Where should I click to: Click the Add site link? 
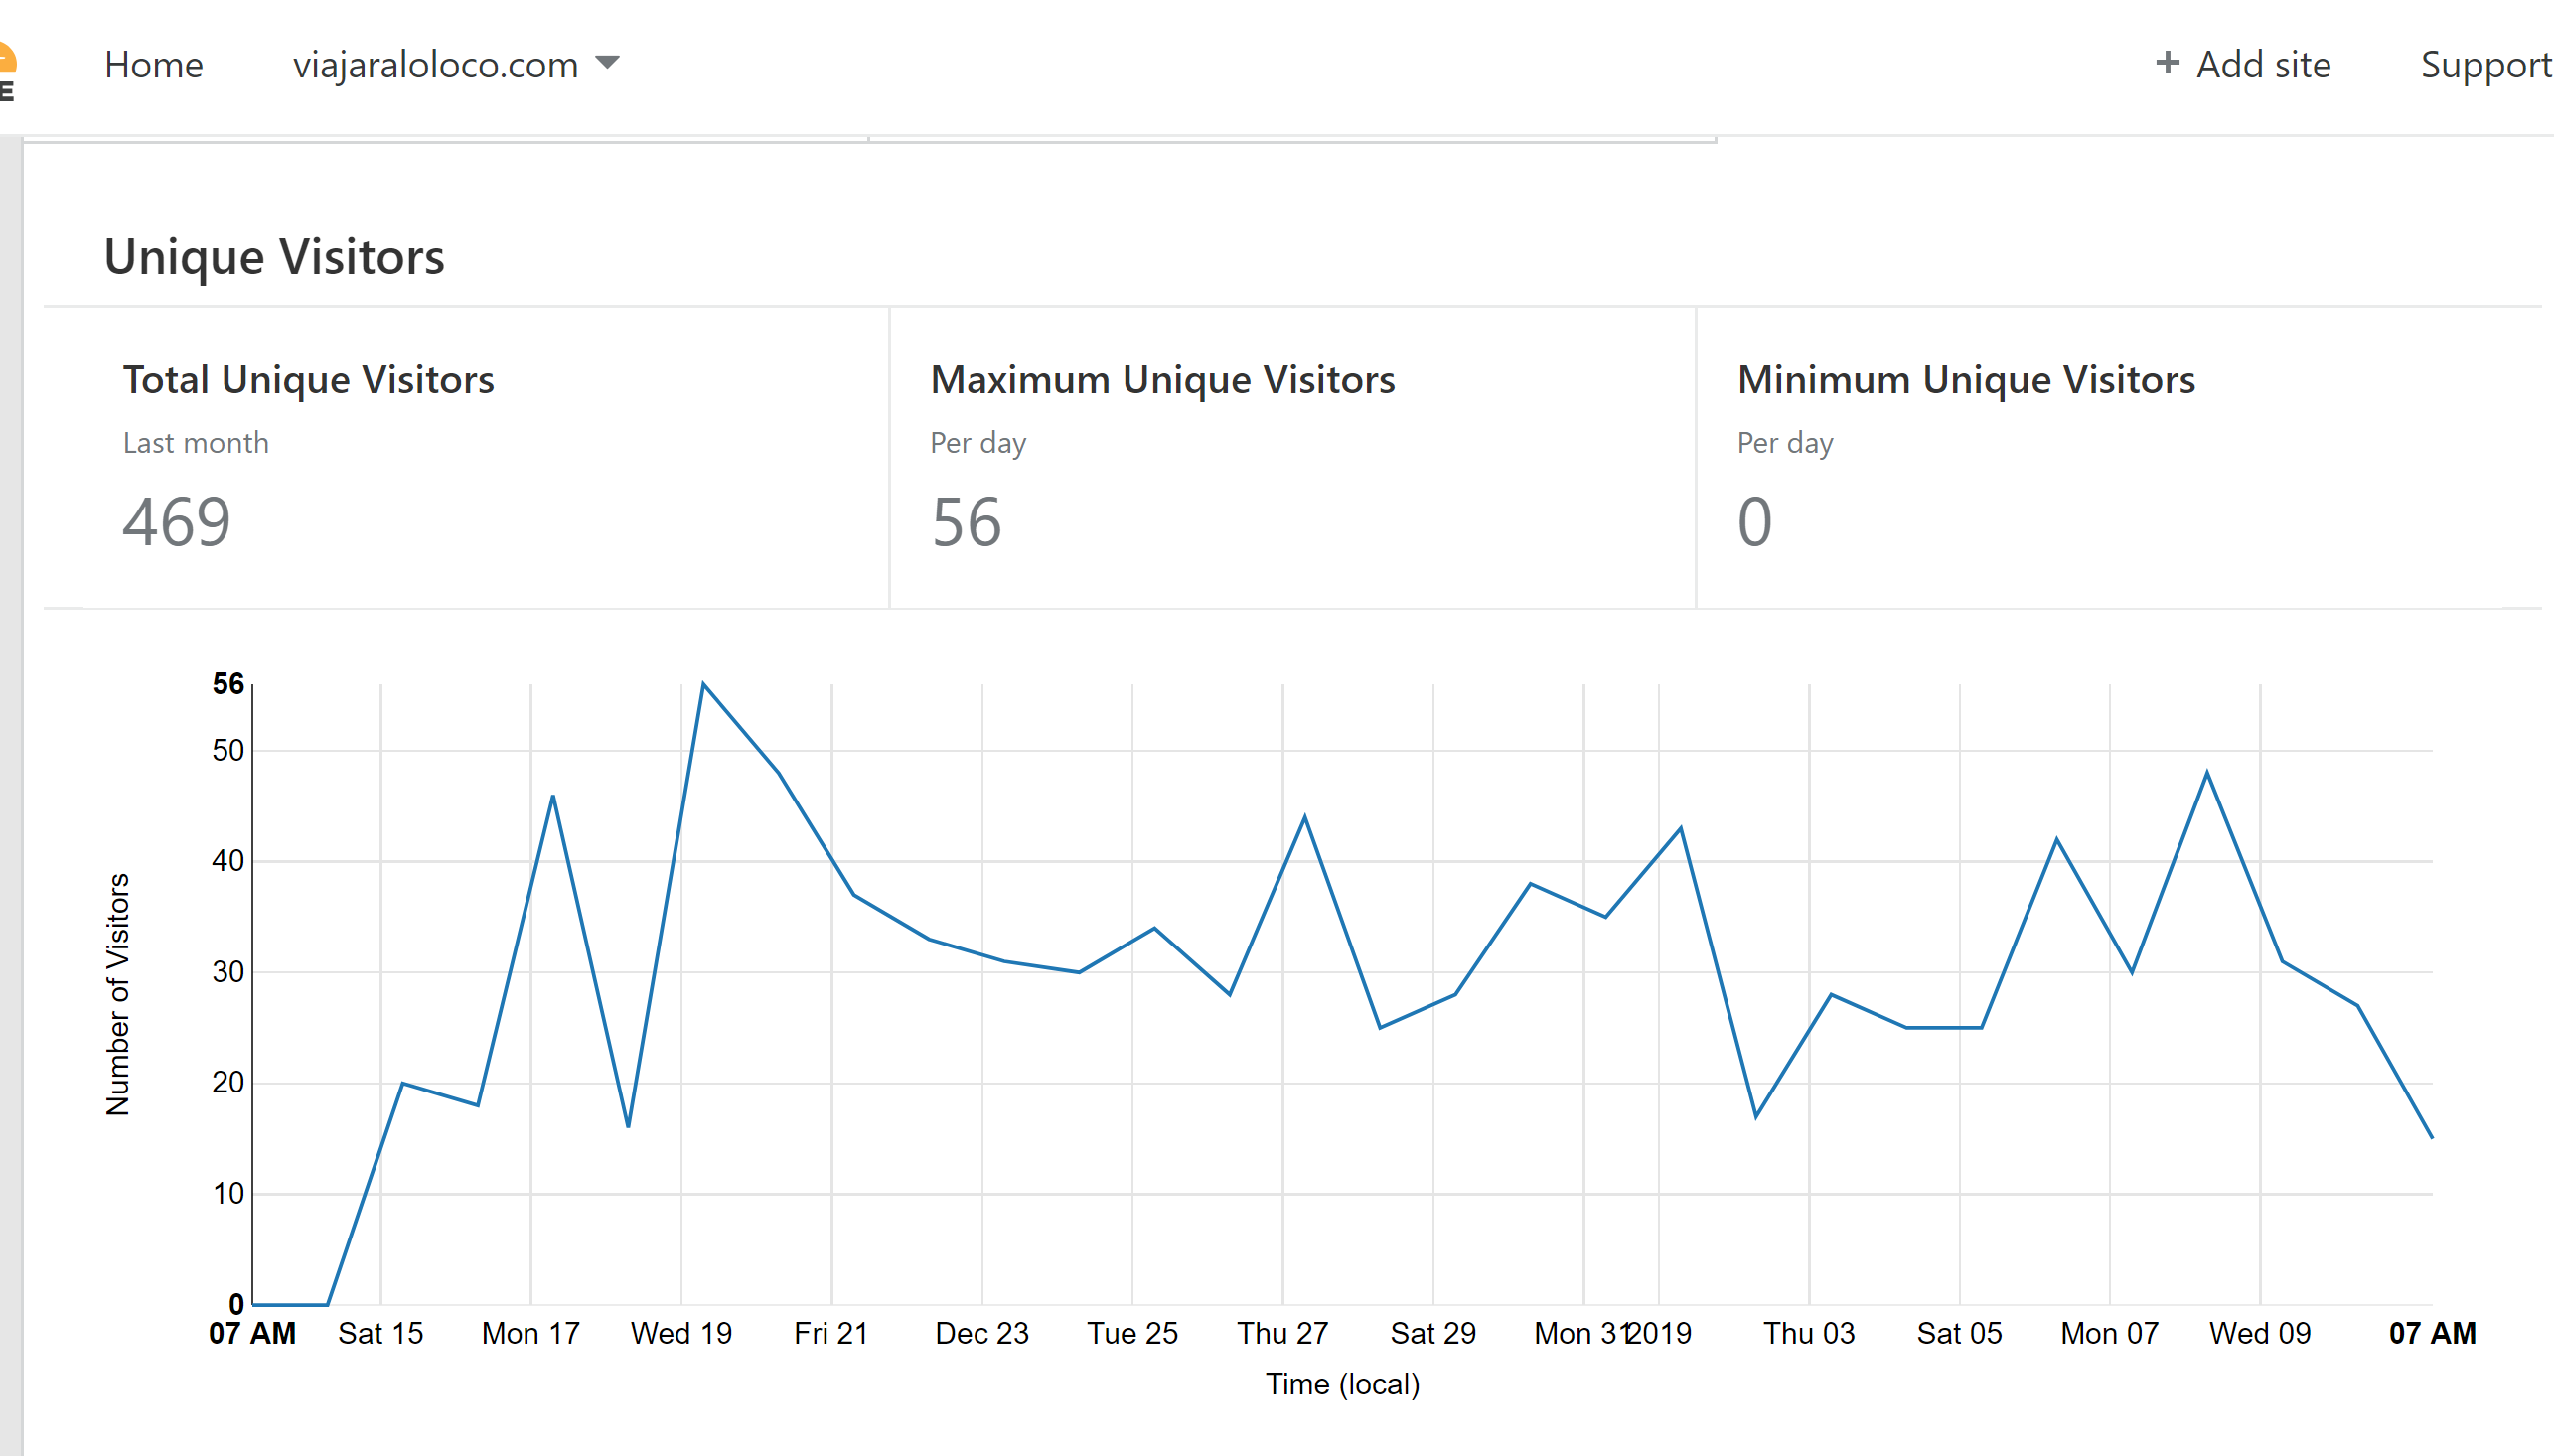[x=2243, y=65]
